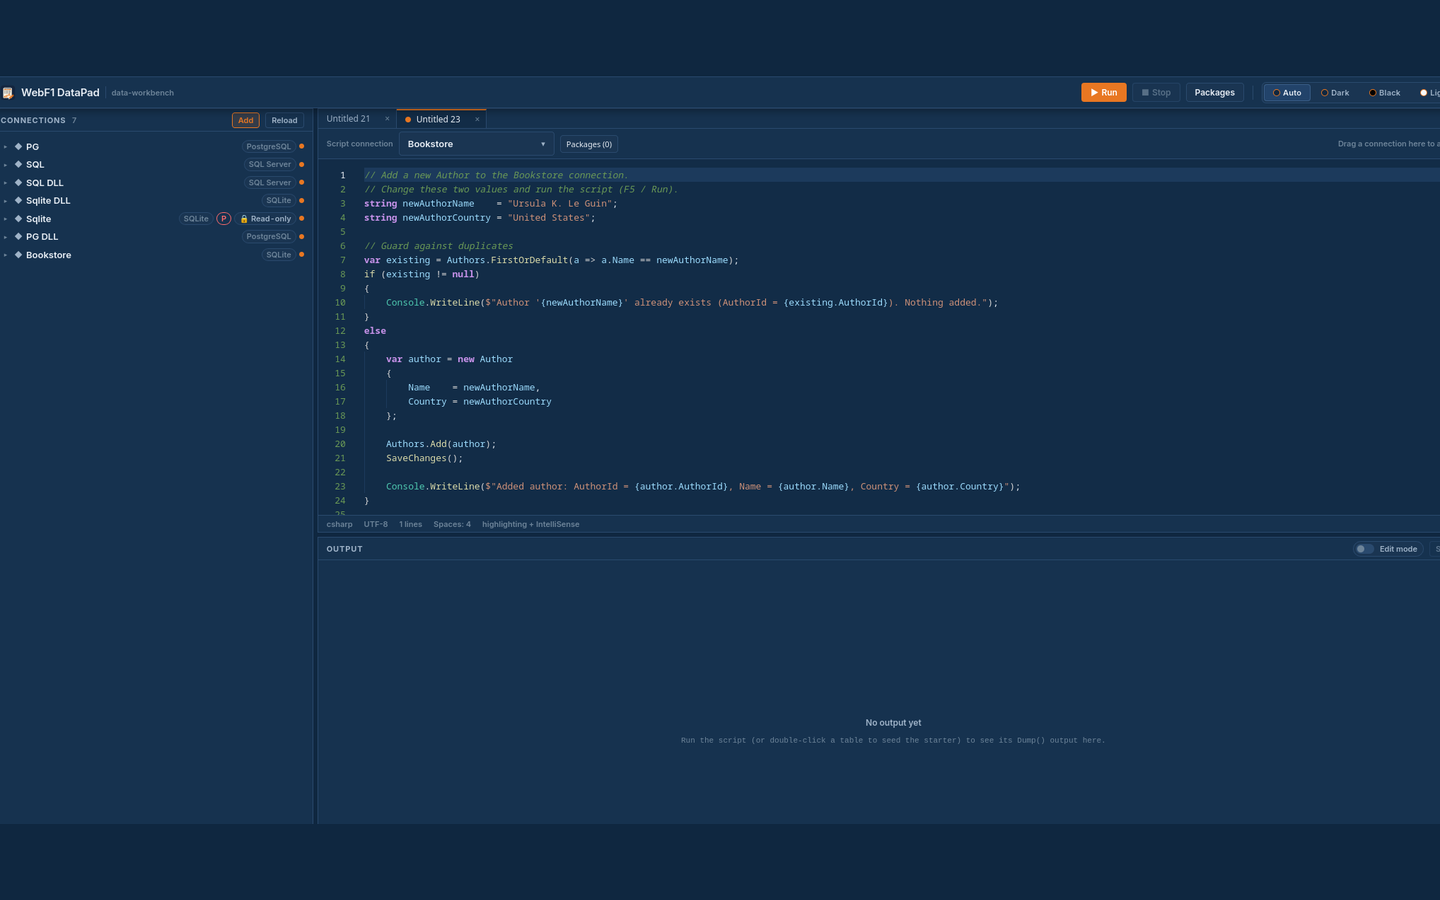
Task: Click the SQLite badge on Sqlite row
Action: click(x=196, y=219)
